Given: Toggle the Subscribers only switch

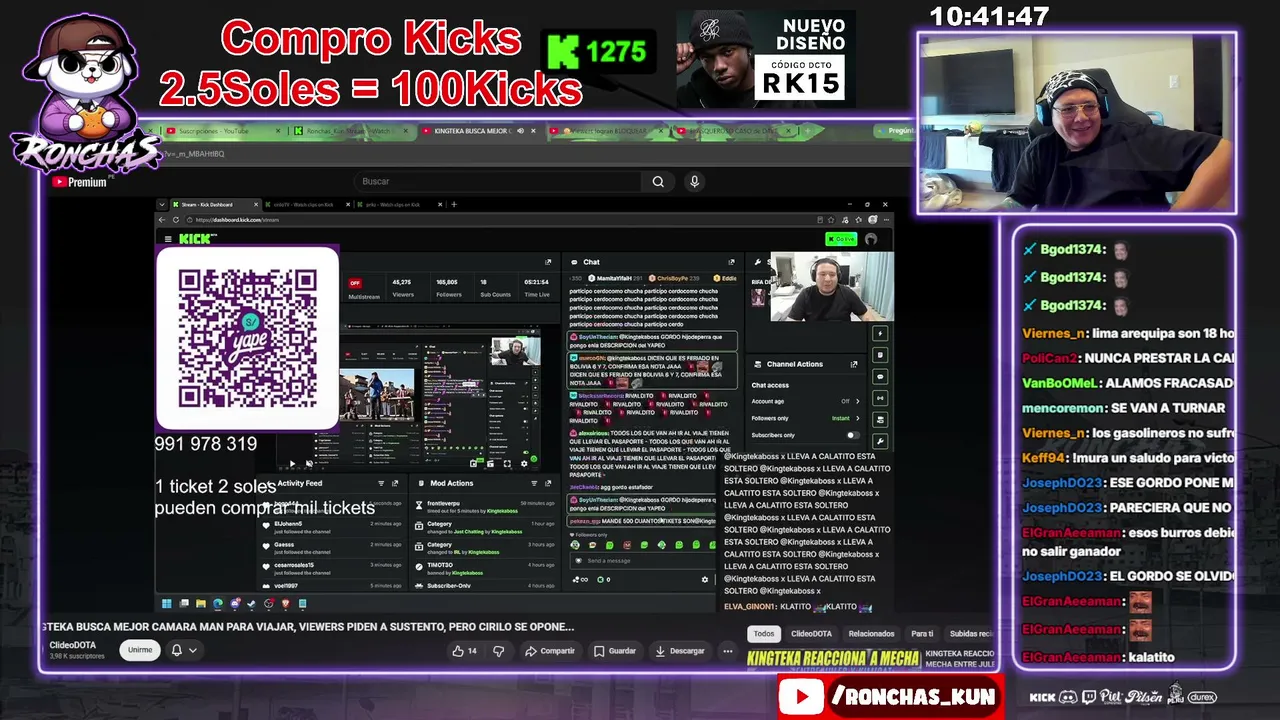Looking at the screenshot, I should tap(853, 435).
